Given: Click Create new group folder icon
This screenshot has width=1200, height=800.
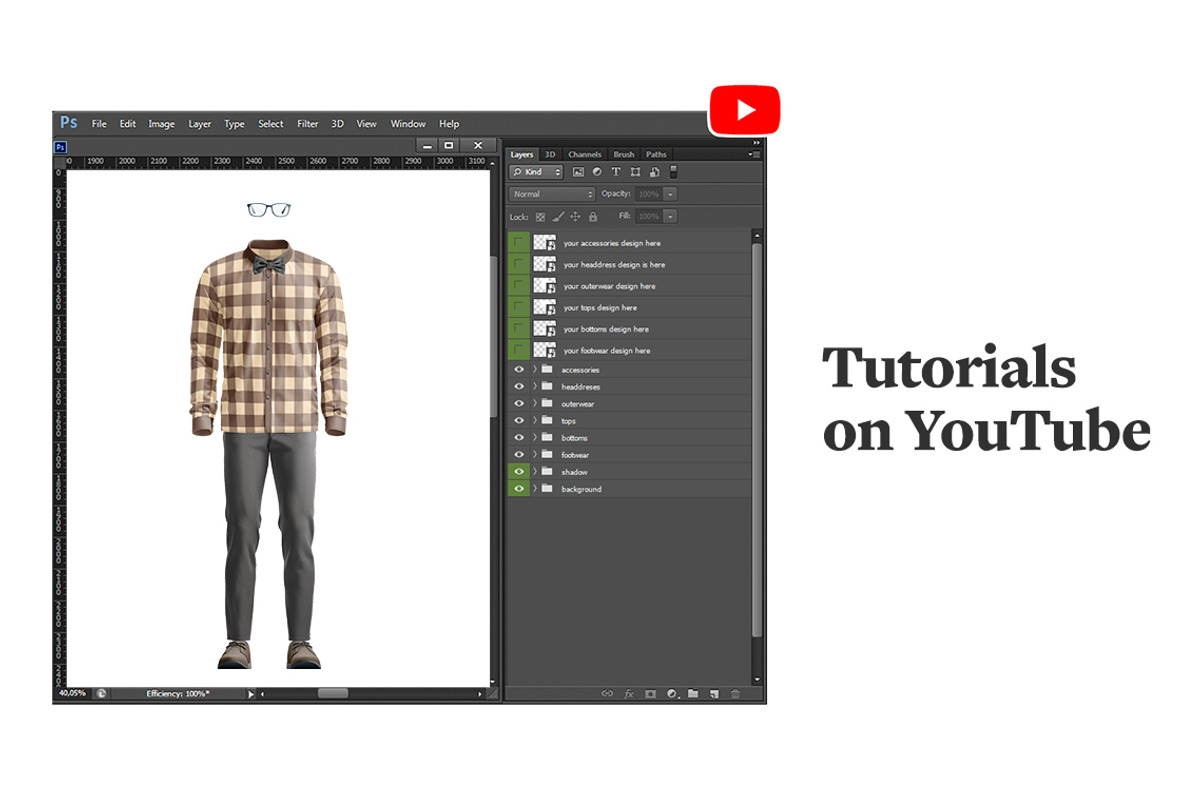Looking at the screenshot, I should [693, 693].
